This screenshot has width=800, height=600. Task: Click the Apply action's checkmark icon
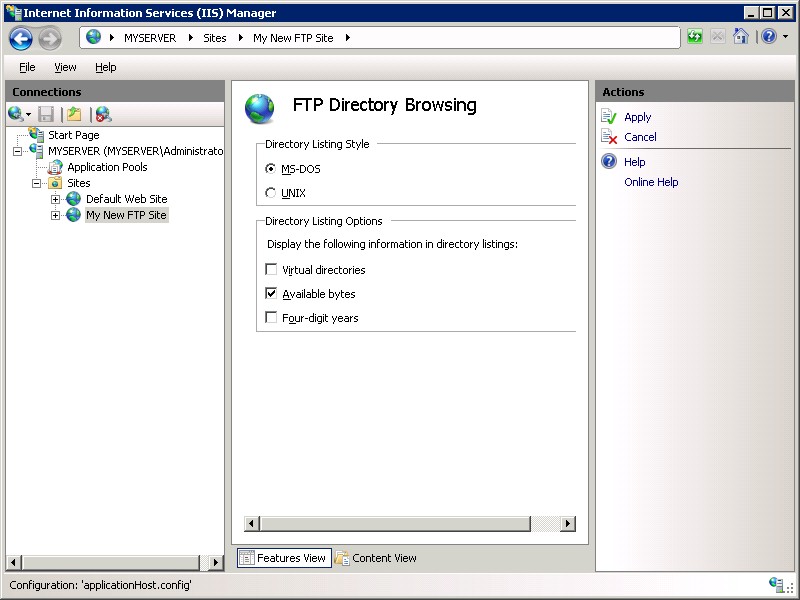609,116
